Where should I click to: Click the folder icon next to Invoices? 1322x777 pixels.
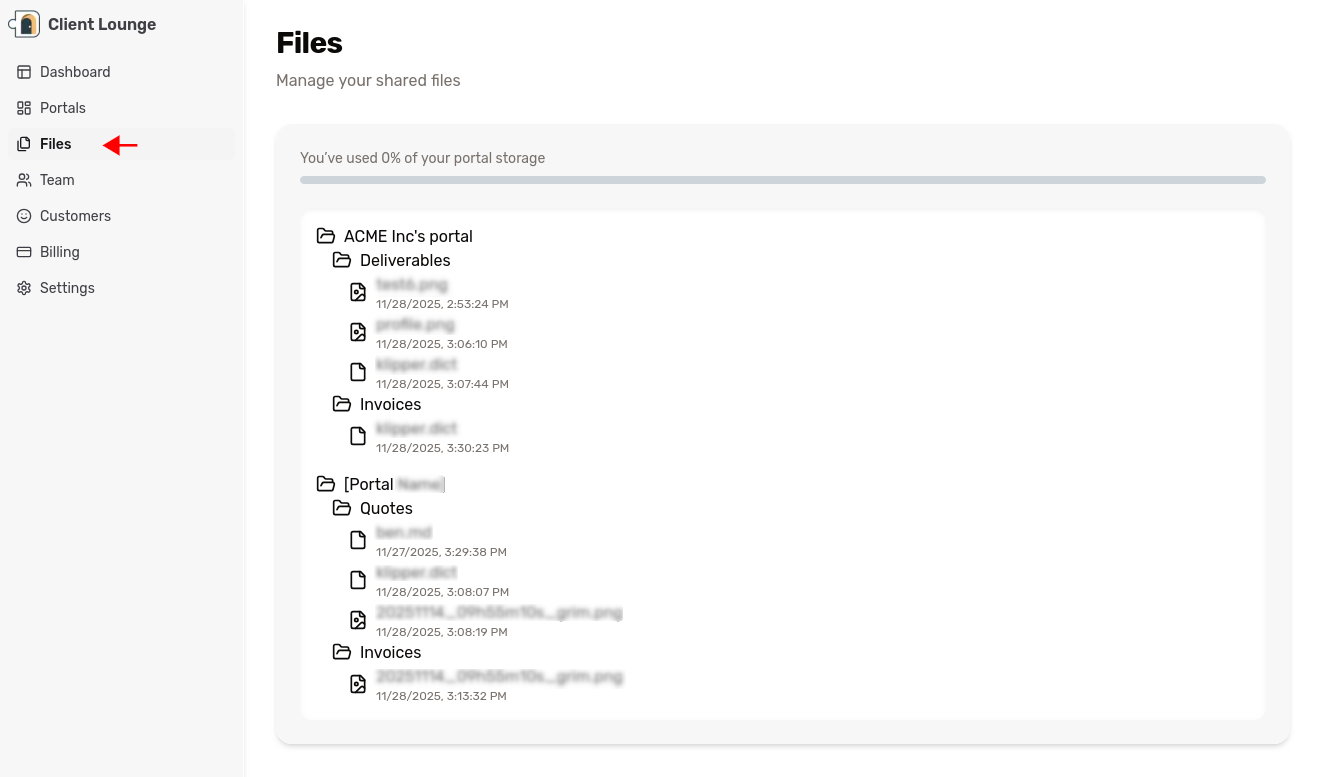(340, 404)
